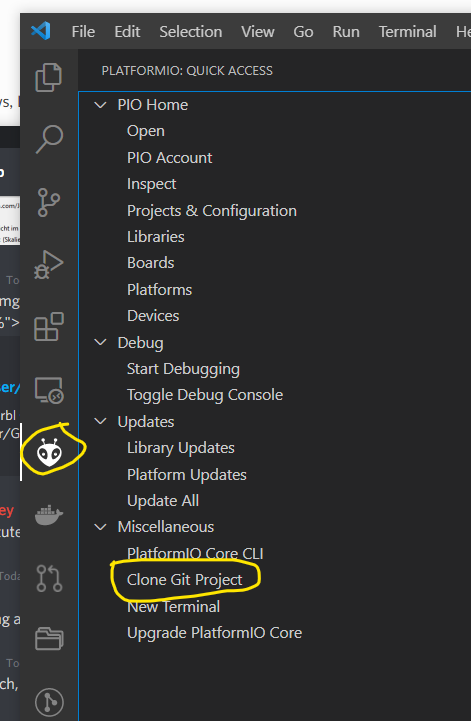Collapse the Debug section chevron
This screenshot has width=471, height=721.
coord(100,343)
